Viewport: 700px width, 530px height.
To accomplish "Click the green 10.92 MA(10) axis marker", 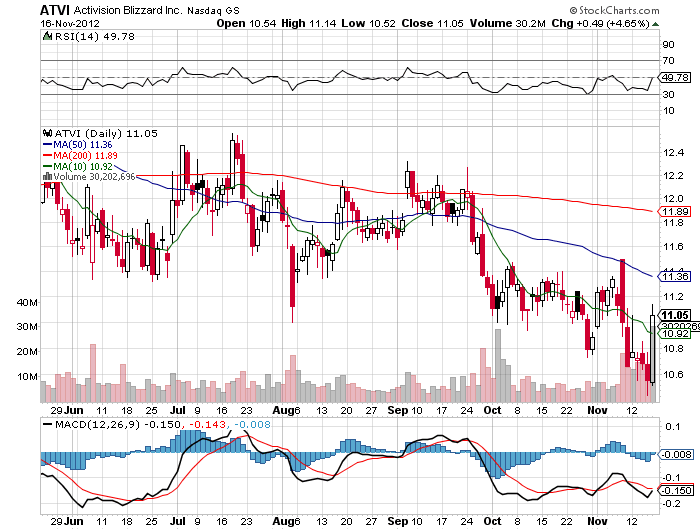I will click(675, 334).
